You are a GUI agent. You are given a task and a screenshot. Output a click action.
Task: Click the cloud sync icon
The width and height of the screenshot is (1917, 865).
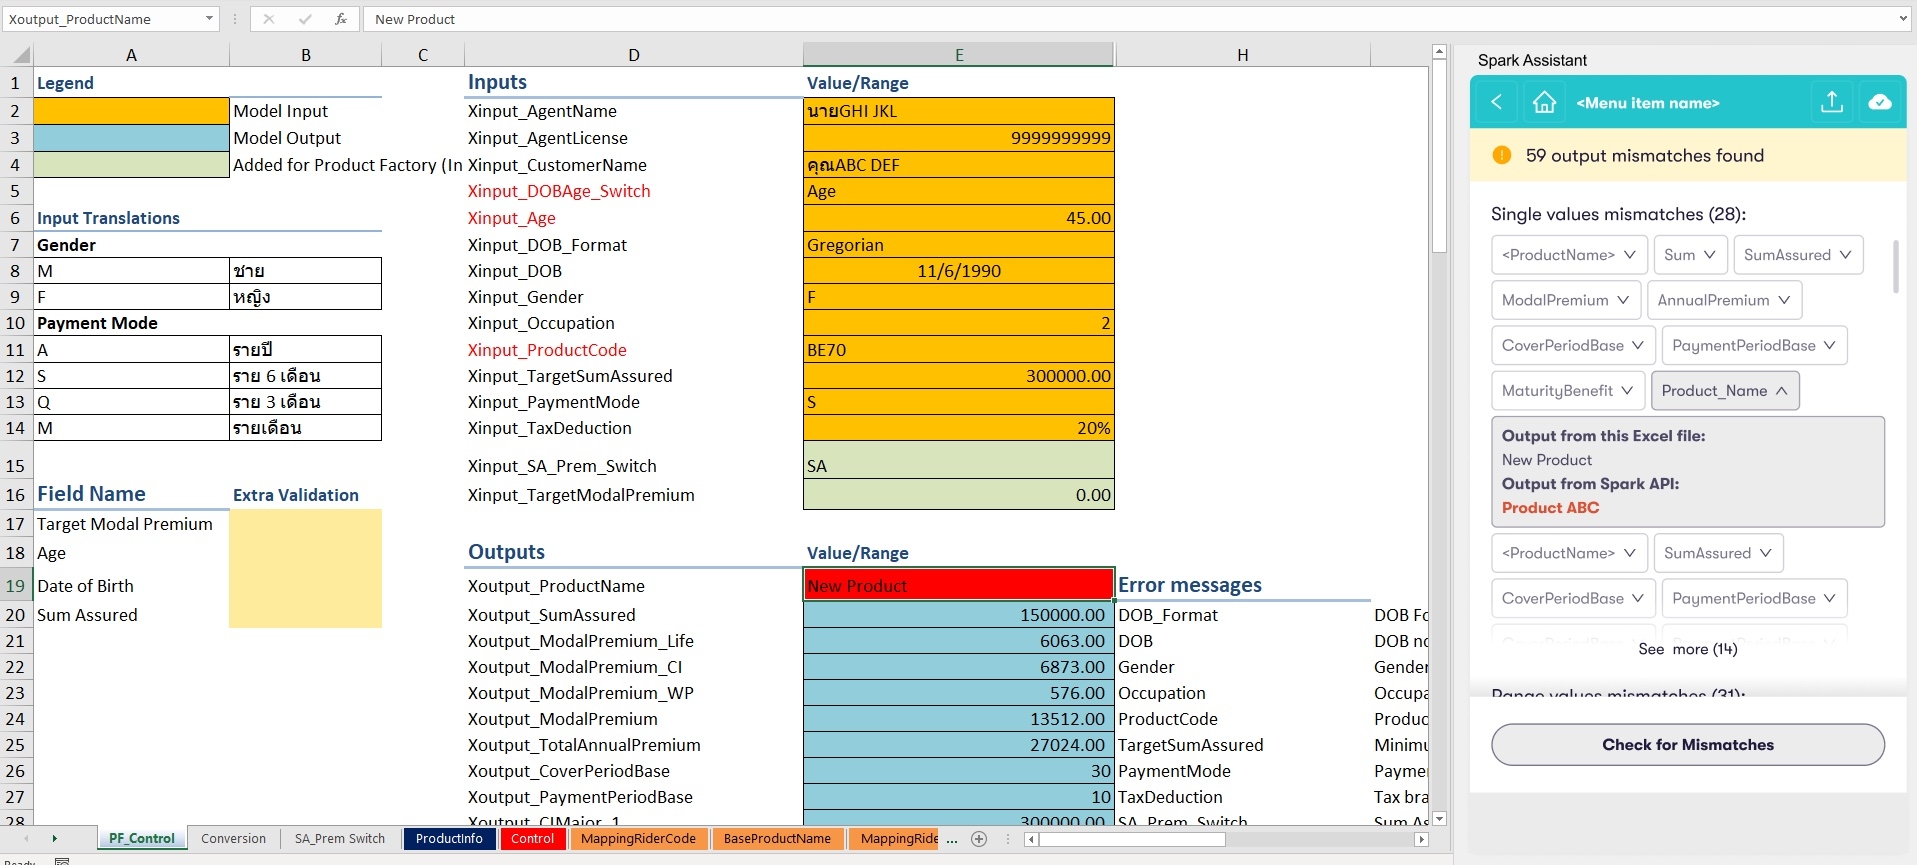click(x=1879, y=102)
